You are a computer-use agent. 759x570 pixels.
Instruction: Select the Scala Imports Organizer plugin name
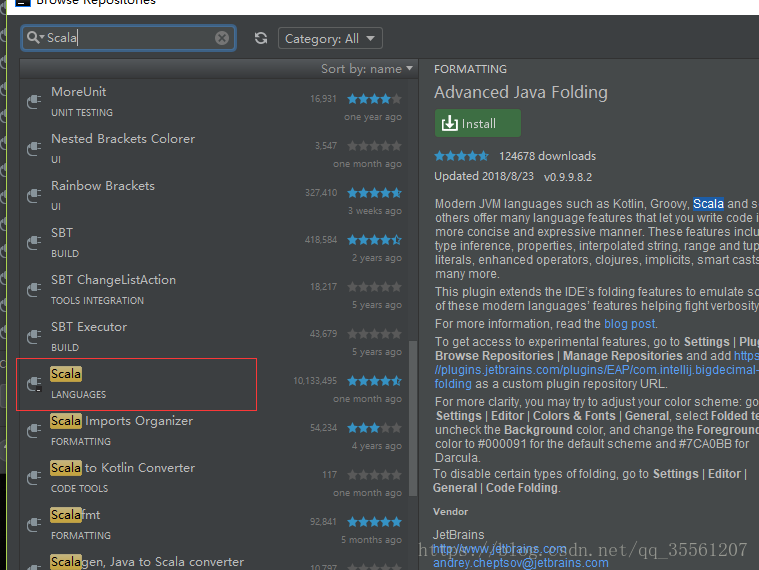pos(121,421)
